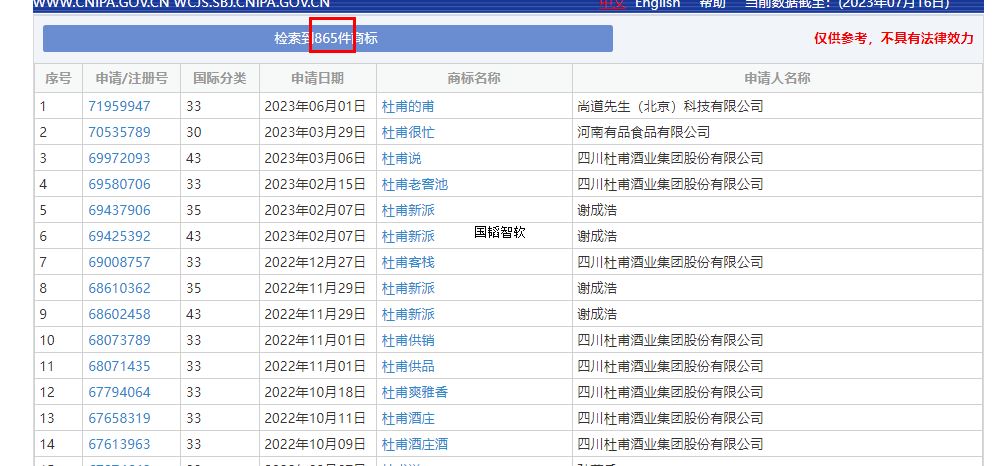Open 杜甫新派 link in row 5
This screenshot has height=466, width=1002.
(408, 210)
